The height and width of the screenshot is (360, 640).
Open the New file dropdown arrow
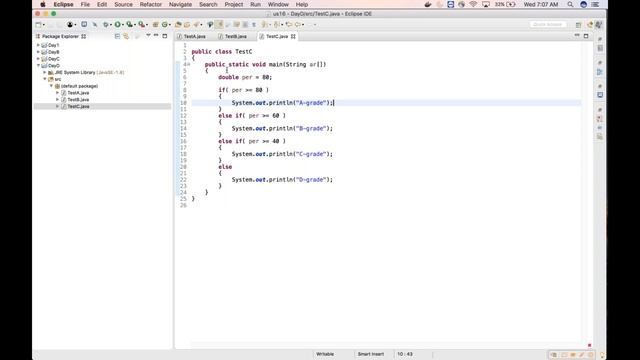pyautogui.click(x=44, y=25)
